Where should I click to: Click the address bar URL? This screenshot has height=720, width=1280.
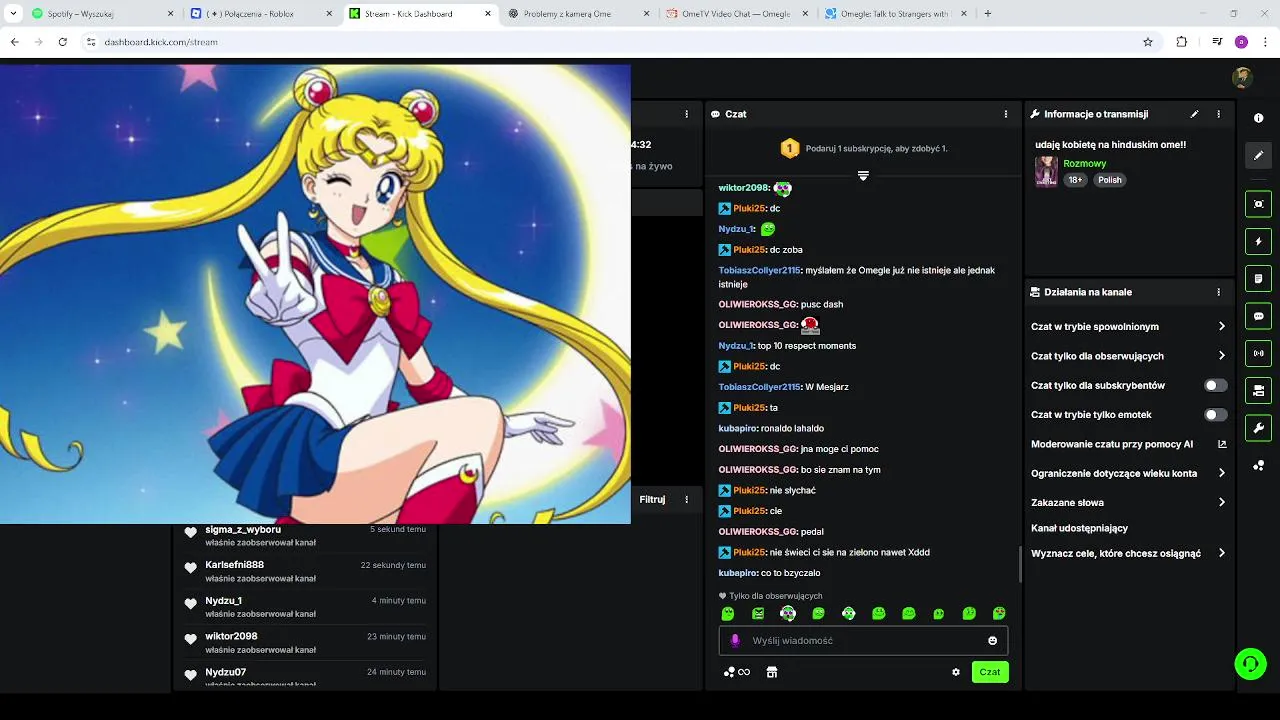(161, 42)
